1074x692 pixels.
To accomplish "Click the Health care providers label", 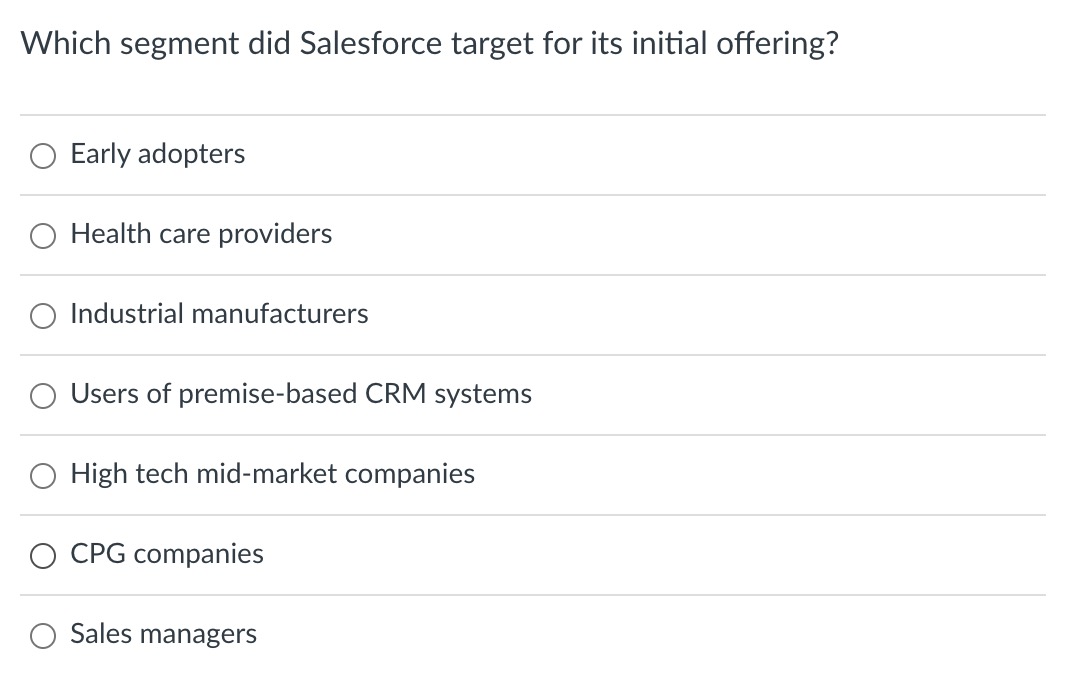I will click(201, 234).
